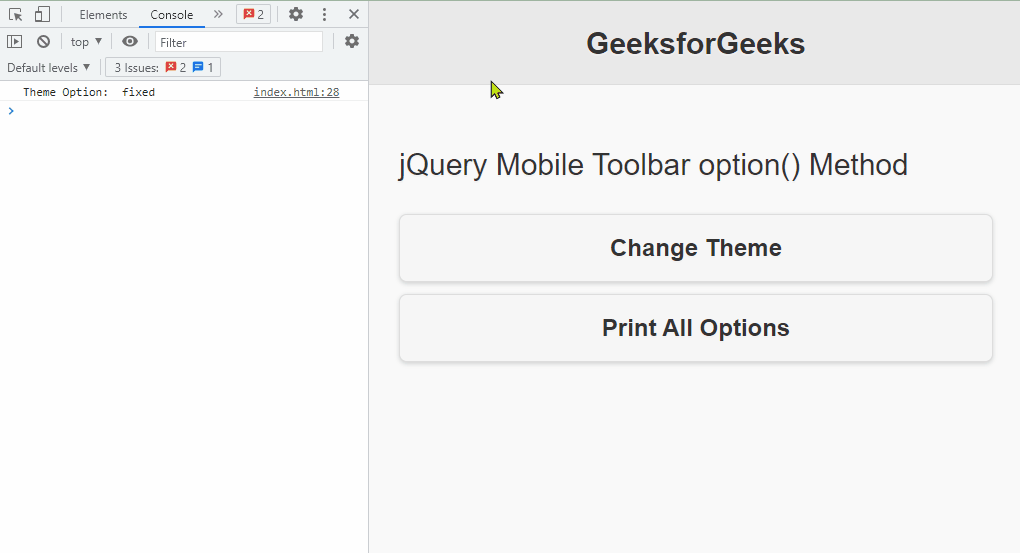Open the index.html:28 source link

296,92
